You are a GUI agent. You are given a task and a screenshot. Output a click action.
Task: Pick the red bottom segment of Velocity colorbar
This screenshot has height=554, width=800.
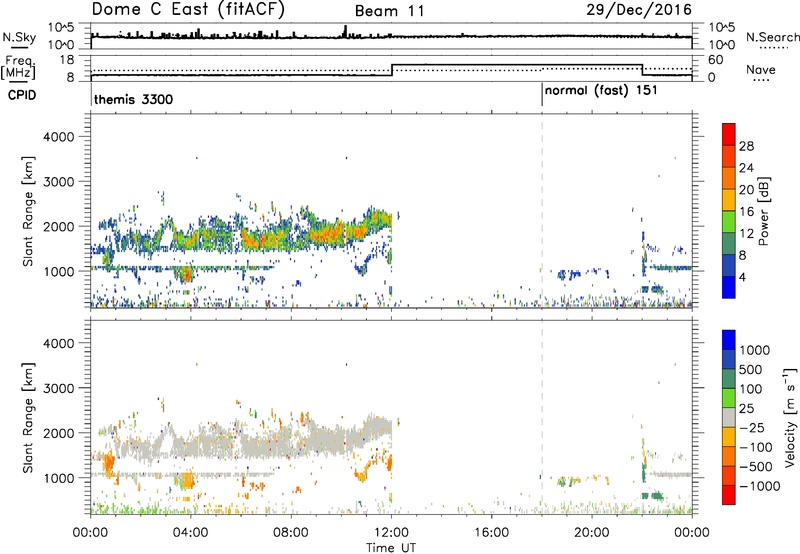[729, 495]
